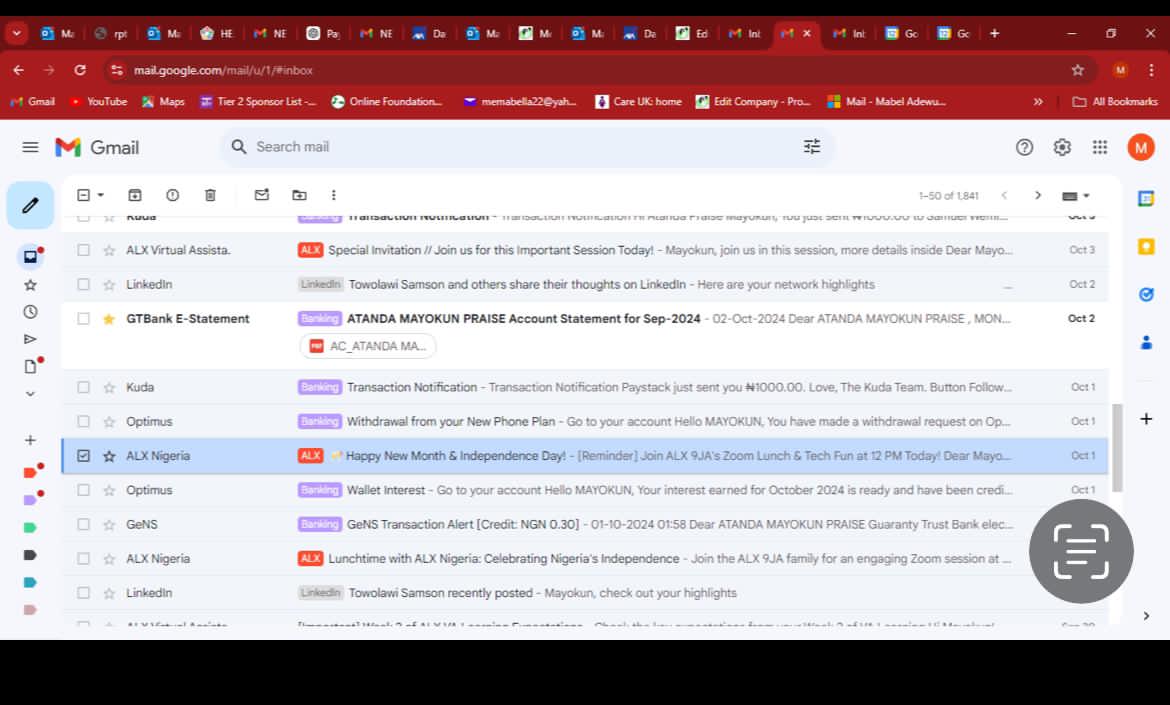Open the All Bookmarks folder

[x=1115, y=101]
